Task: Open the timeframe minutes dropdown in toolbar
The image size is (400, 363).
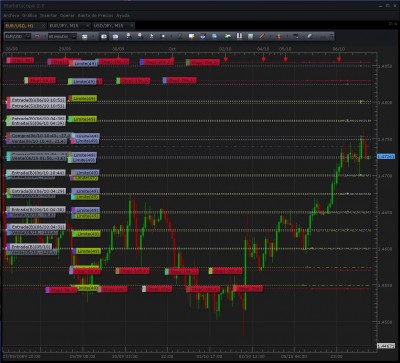Action: pos(62,36)
